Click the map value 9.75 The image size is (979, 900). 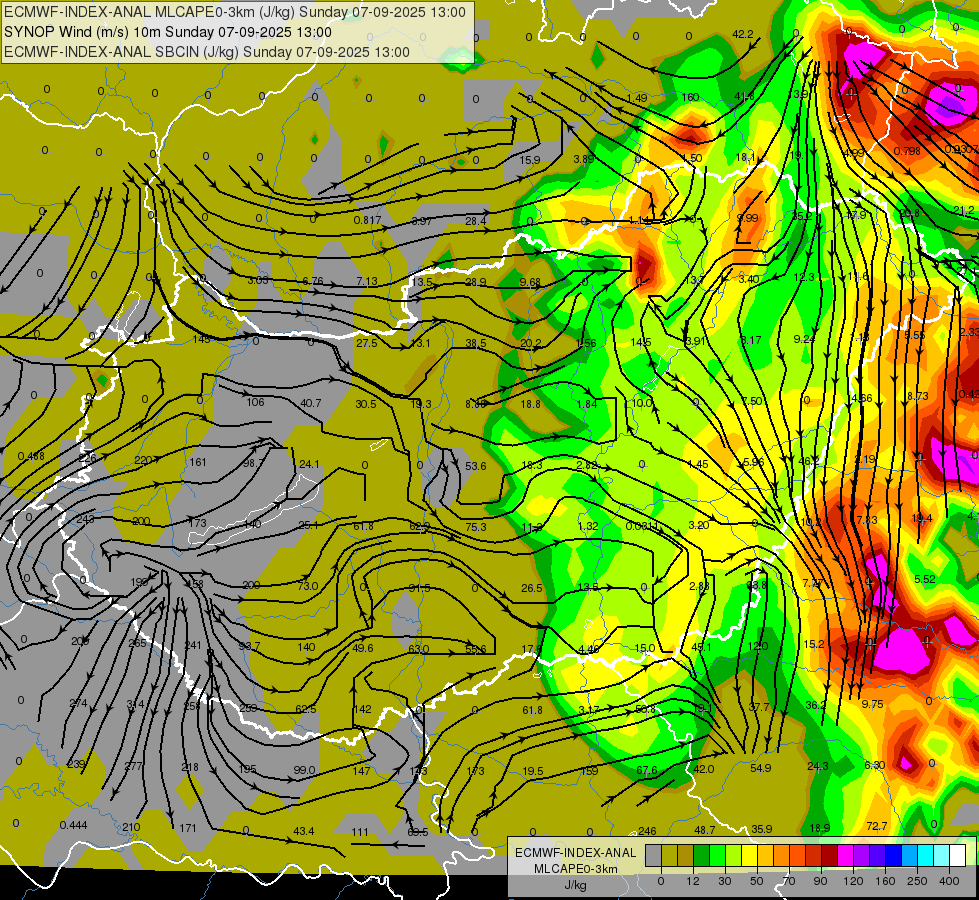click(872, 704)
